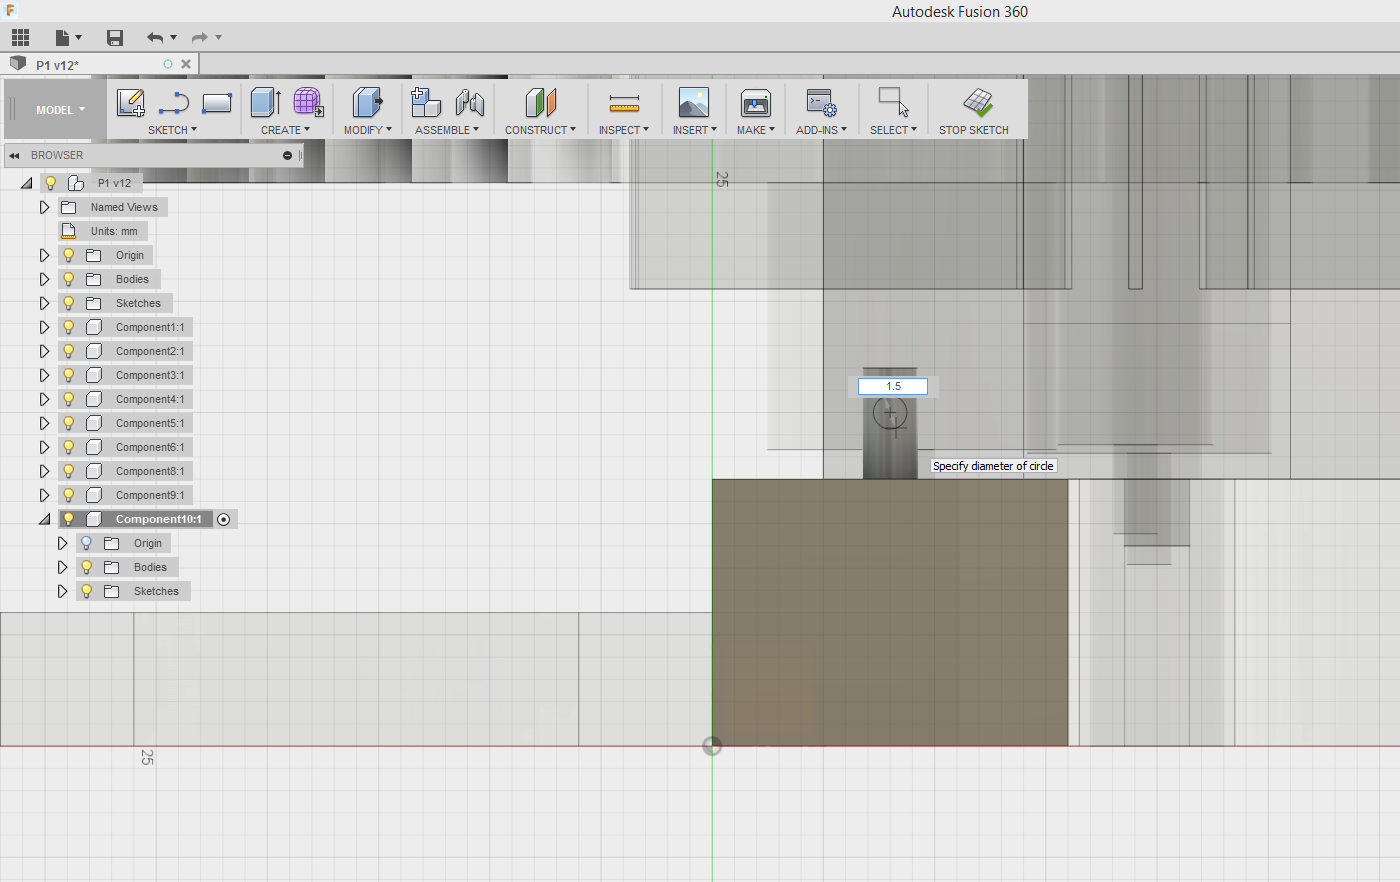Open the CONSTRUCT menu
Screen dimensions: 1400x882
[x=540, y=130]
